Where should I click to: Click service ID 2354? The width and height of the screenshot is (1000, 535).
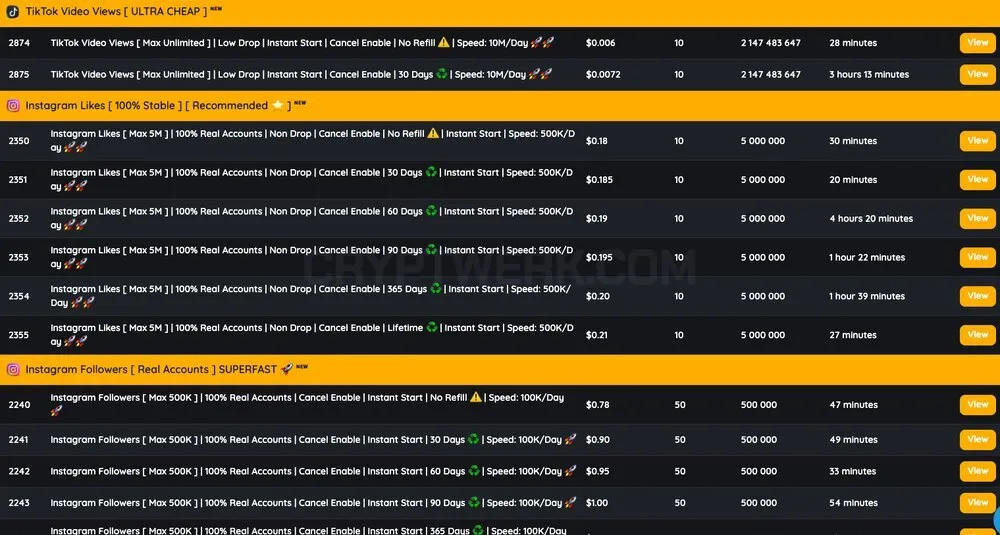click(x=18, y=297)
